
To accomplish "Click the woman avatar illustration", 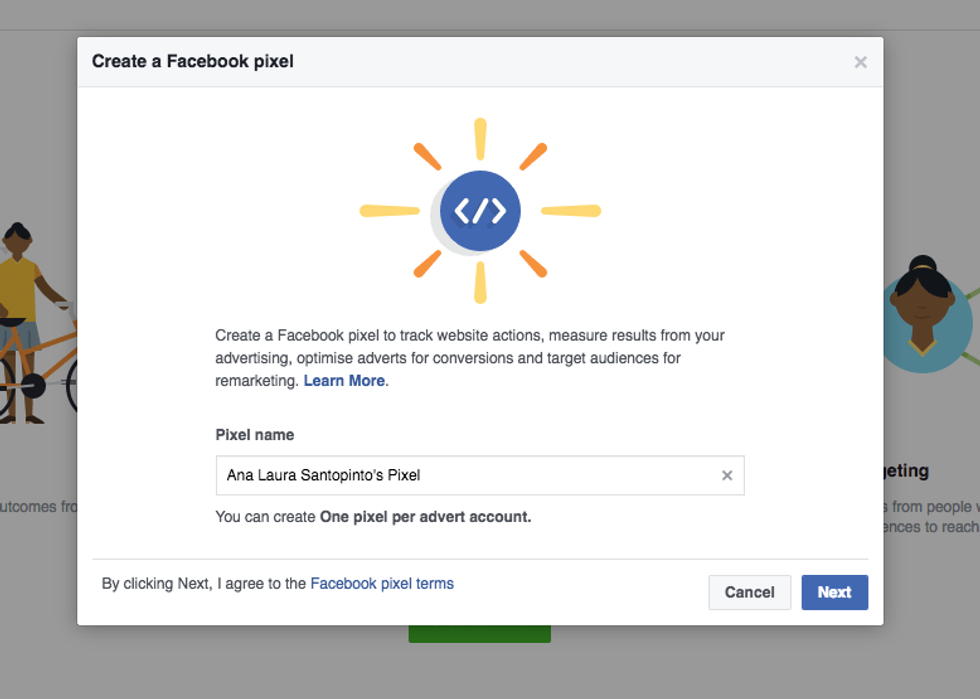I will point(922,312).
